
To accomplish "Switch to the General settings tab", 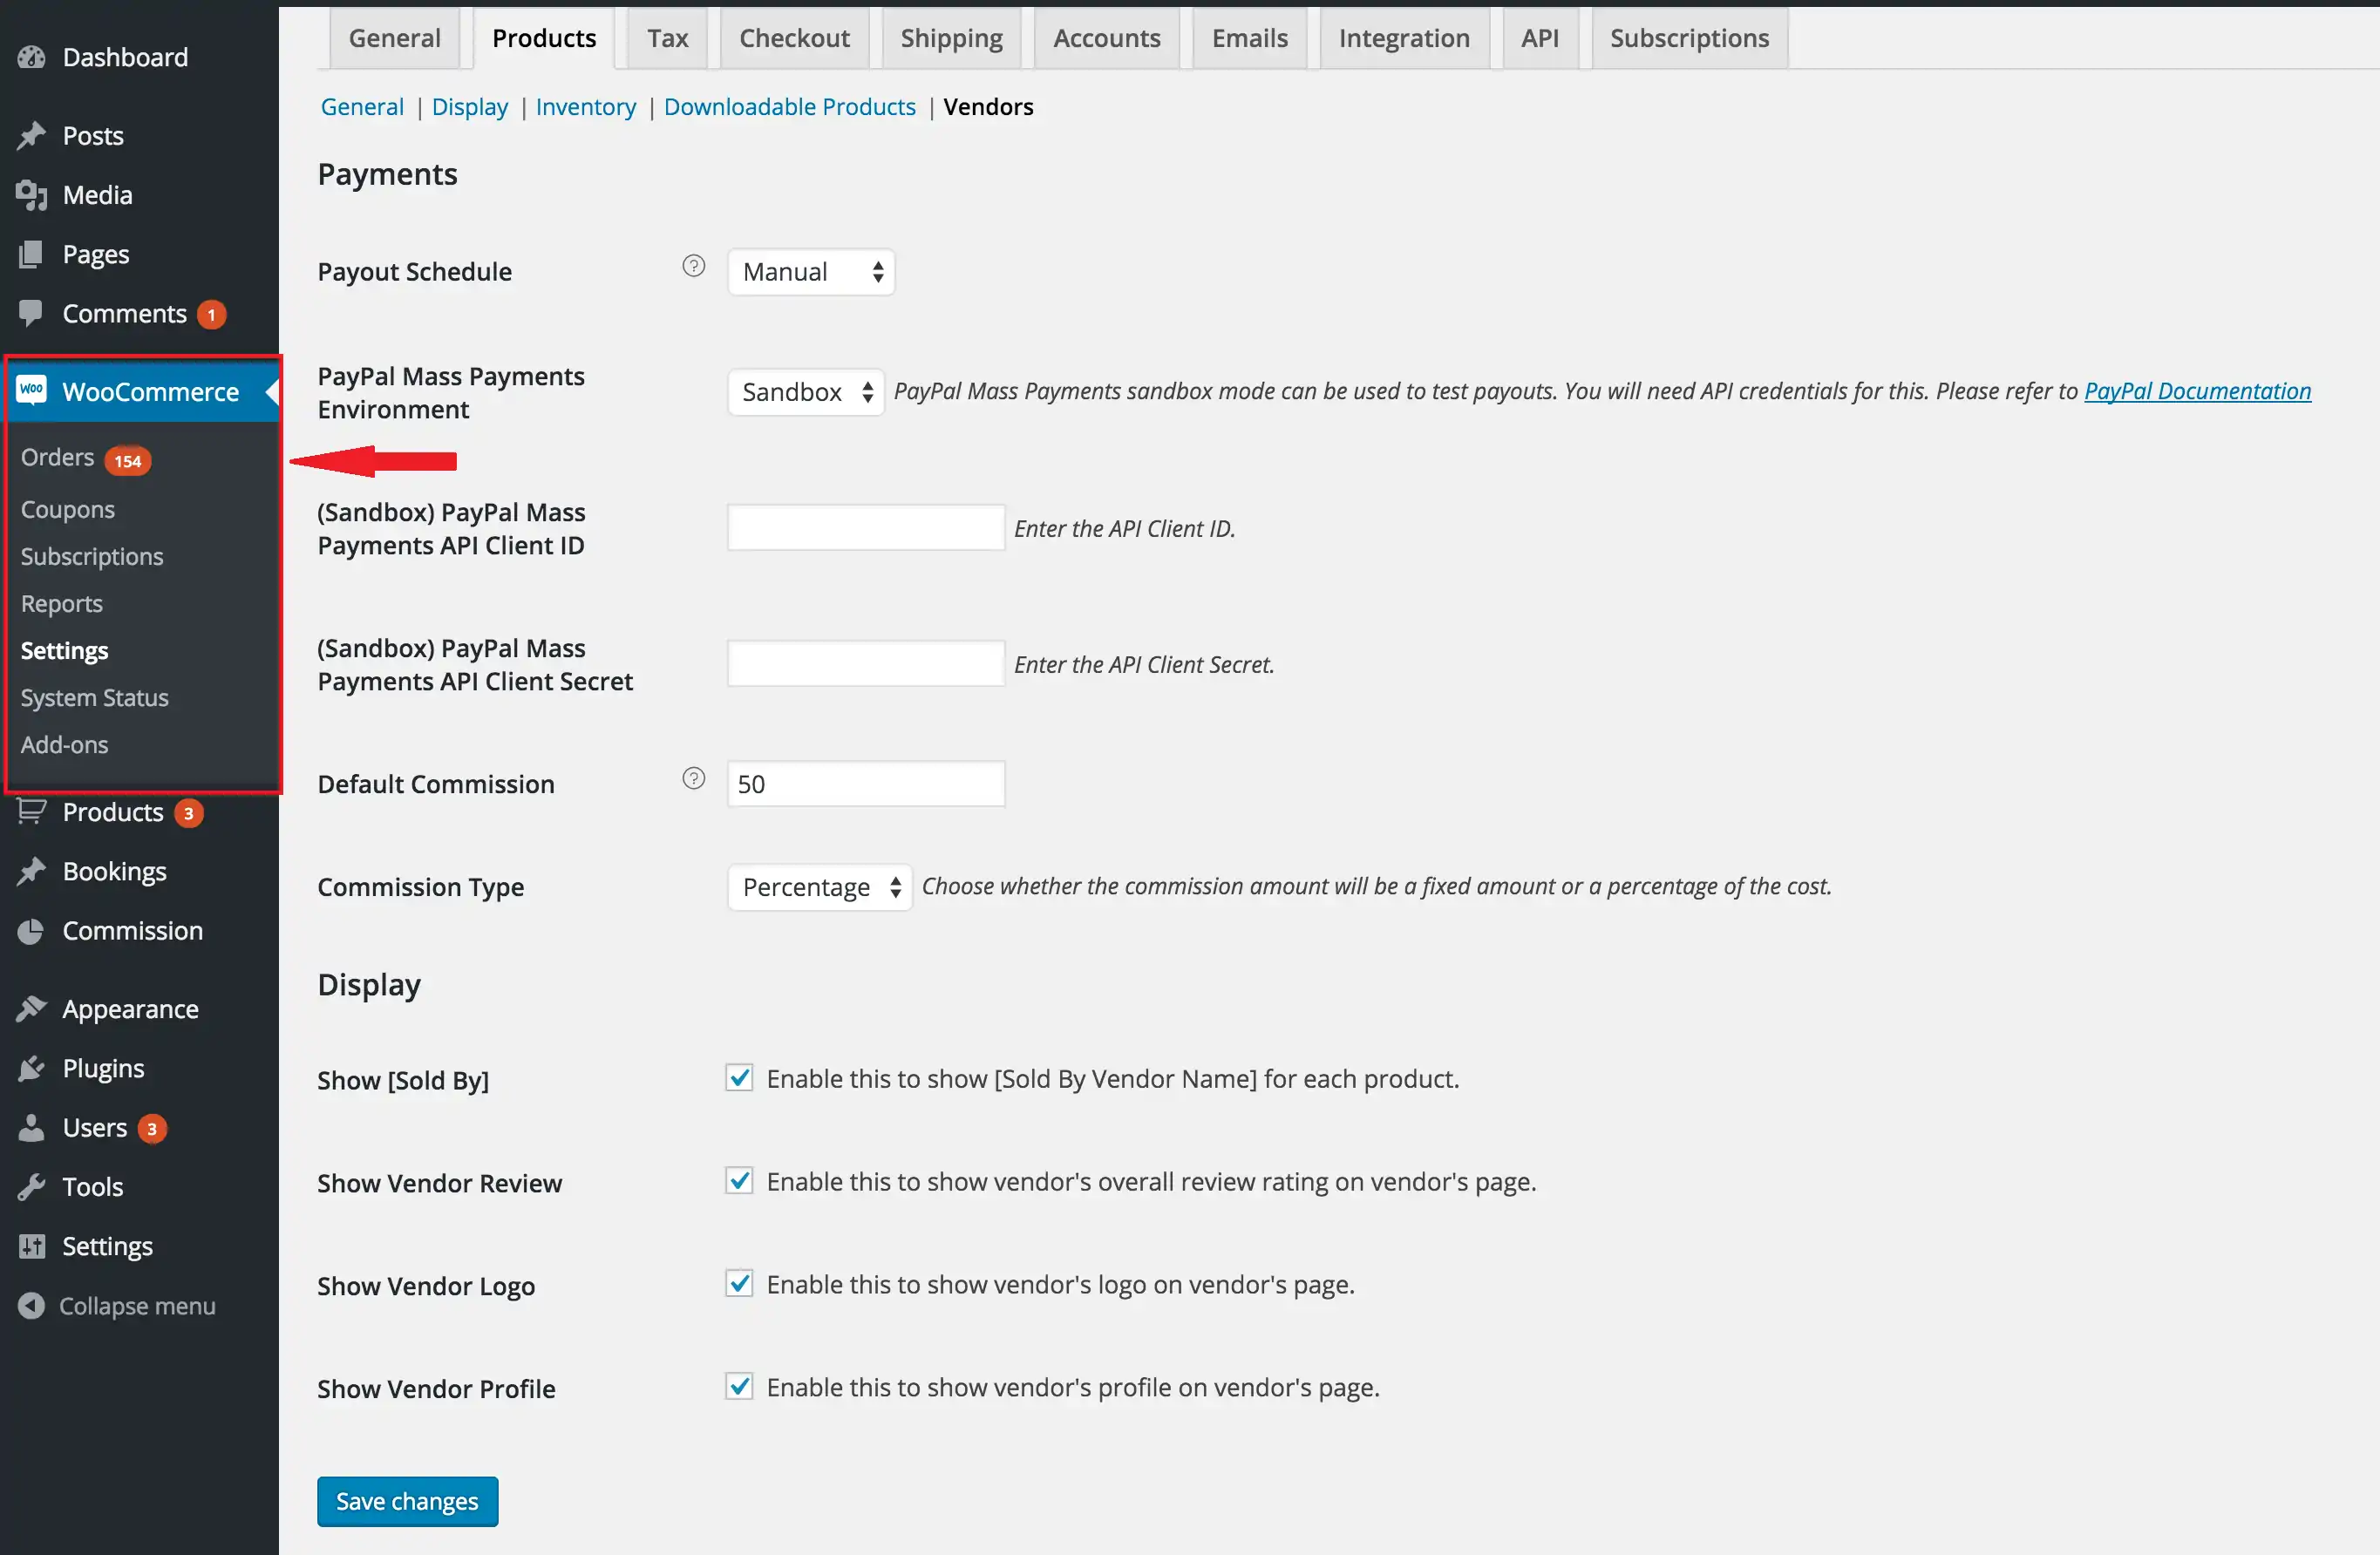I will click(x=394, y=38).
